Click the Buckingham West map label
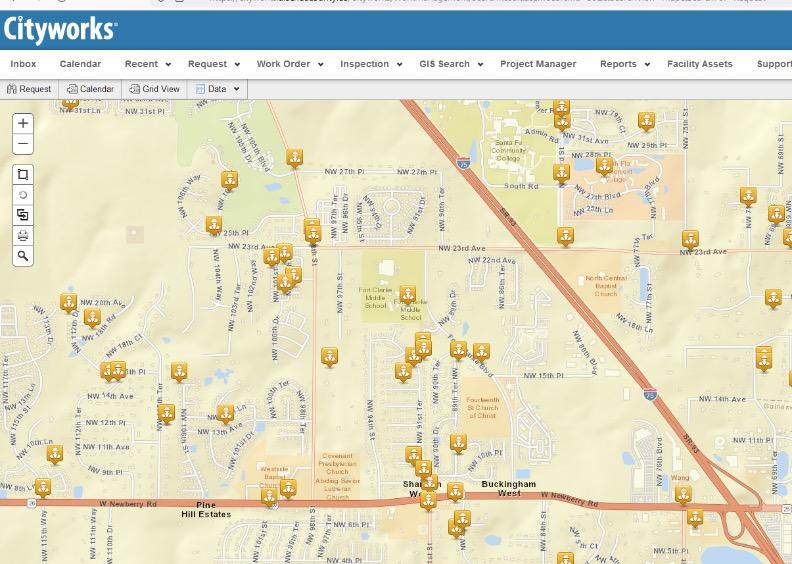 [509, 488]
